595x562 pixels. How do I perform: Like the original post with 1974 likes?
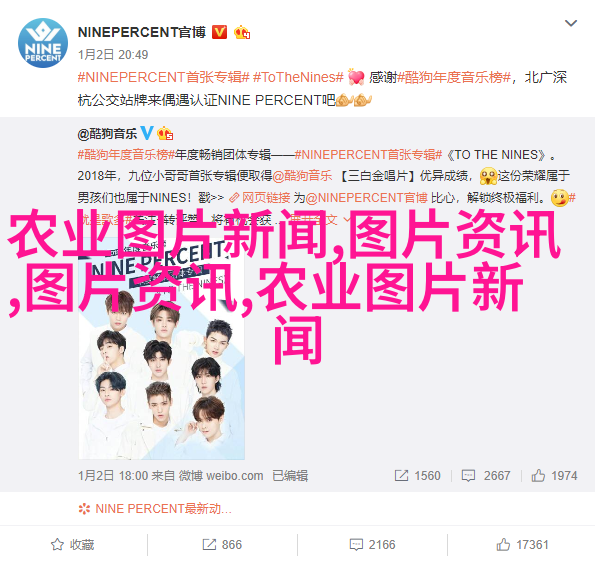coord(554,475)
